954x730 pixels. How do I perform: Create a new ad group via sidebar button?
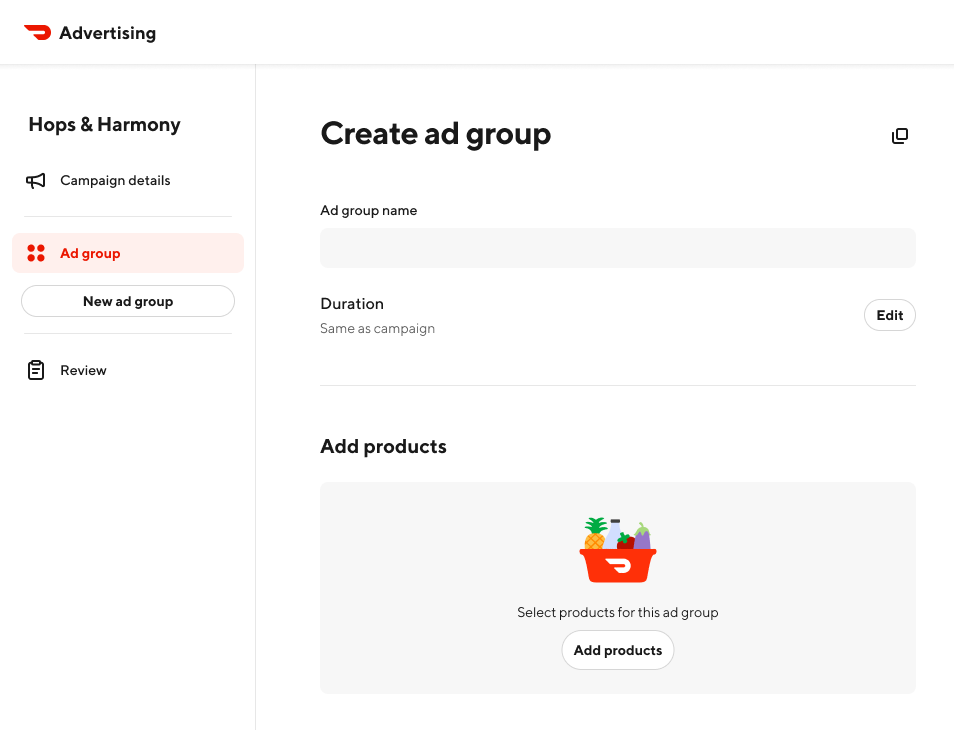(127, 300)
